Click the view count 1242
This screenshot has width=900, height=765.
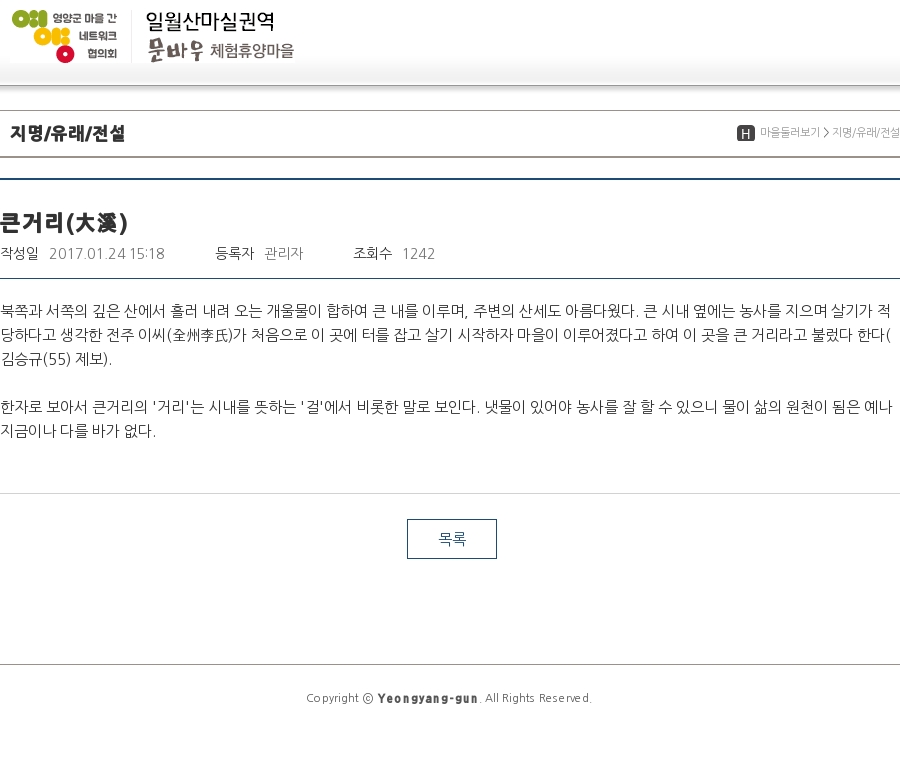418,254
